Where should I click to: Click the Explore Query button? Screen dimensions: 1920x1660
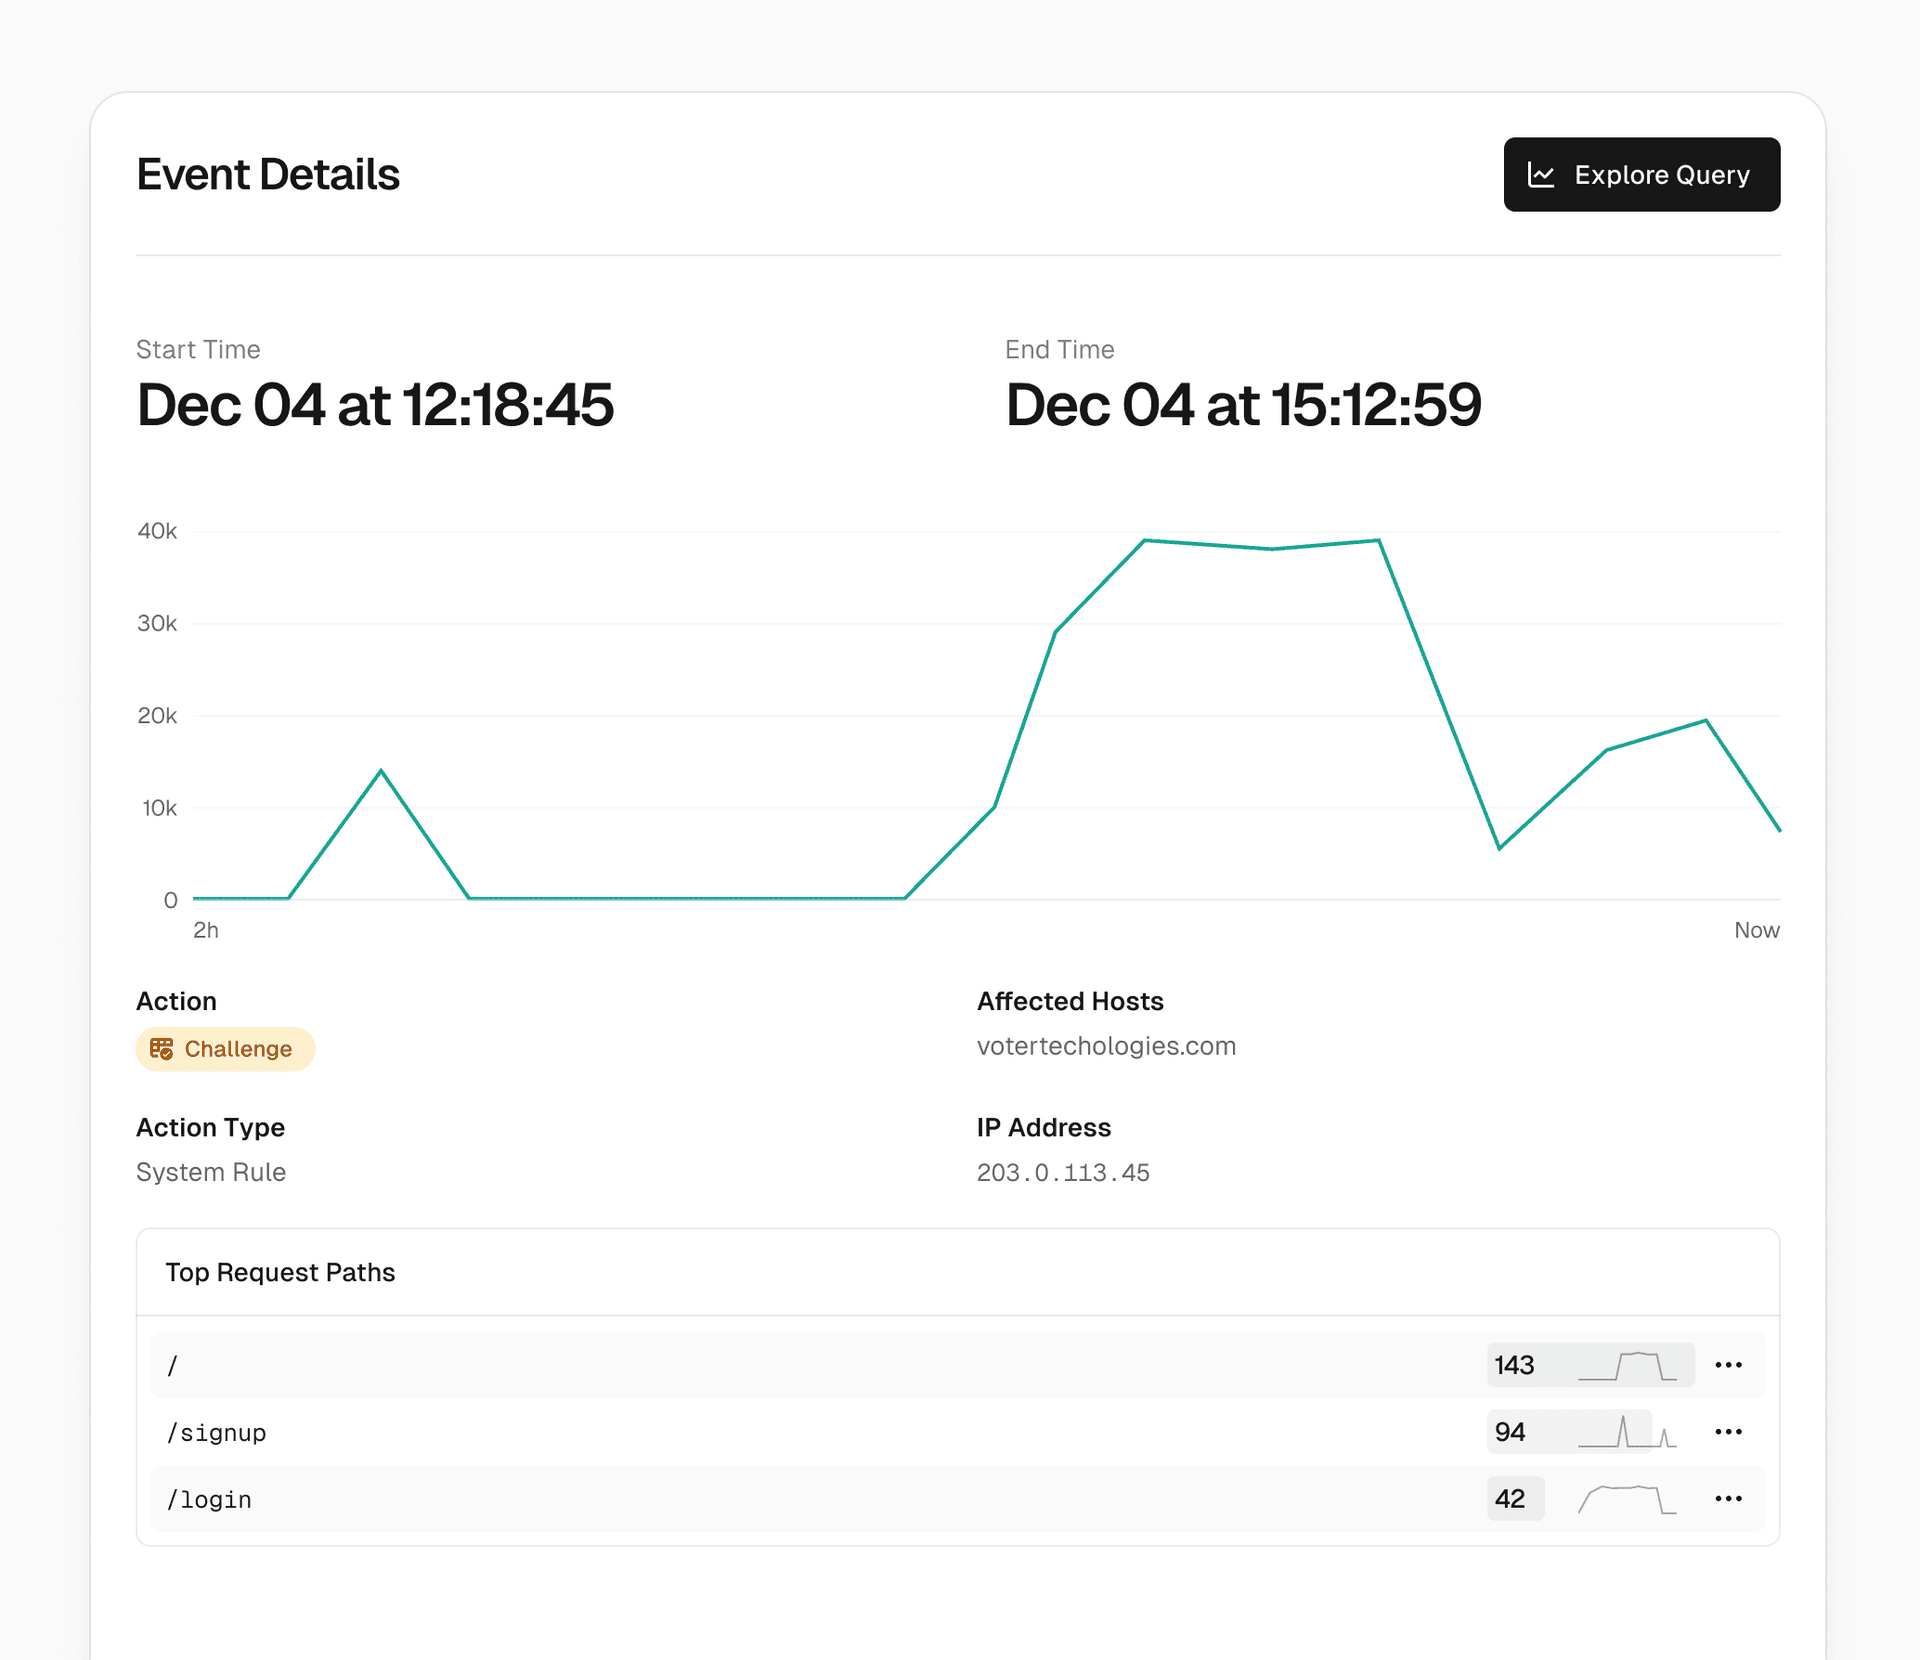click(x=1641, y=175)
